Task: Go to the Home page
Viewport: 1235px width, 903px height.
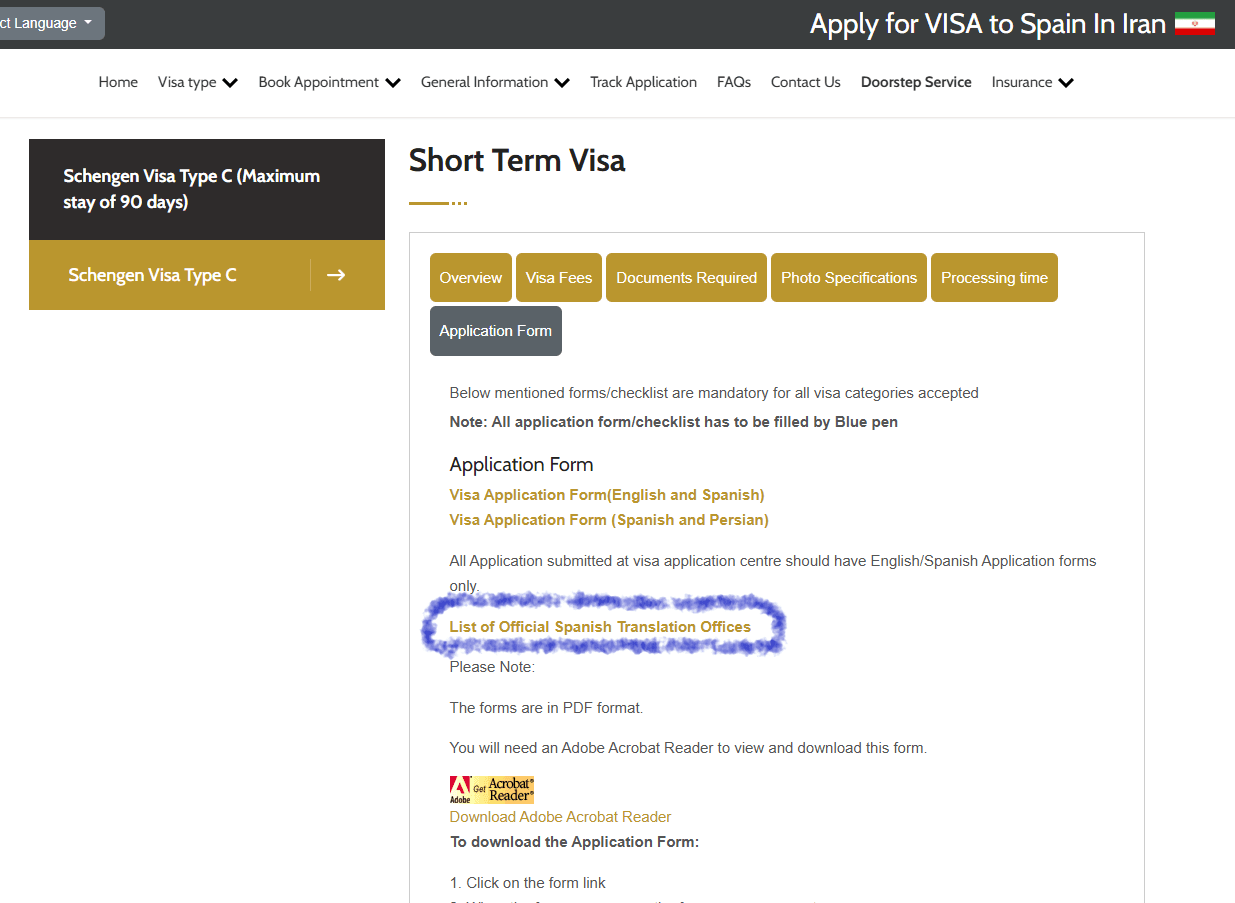Action: pos(118,83)
